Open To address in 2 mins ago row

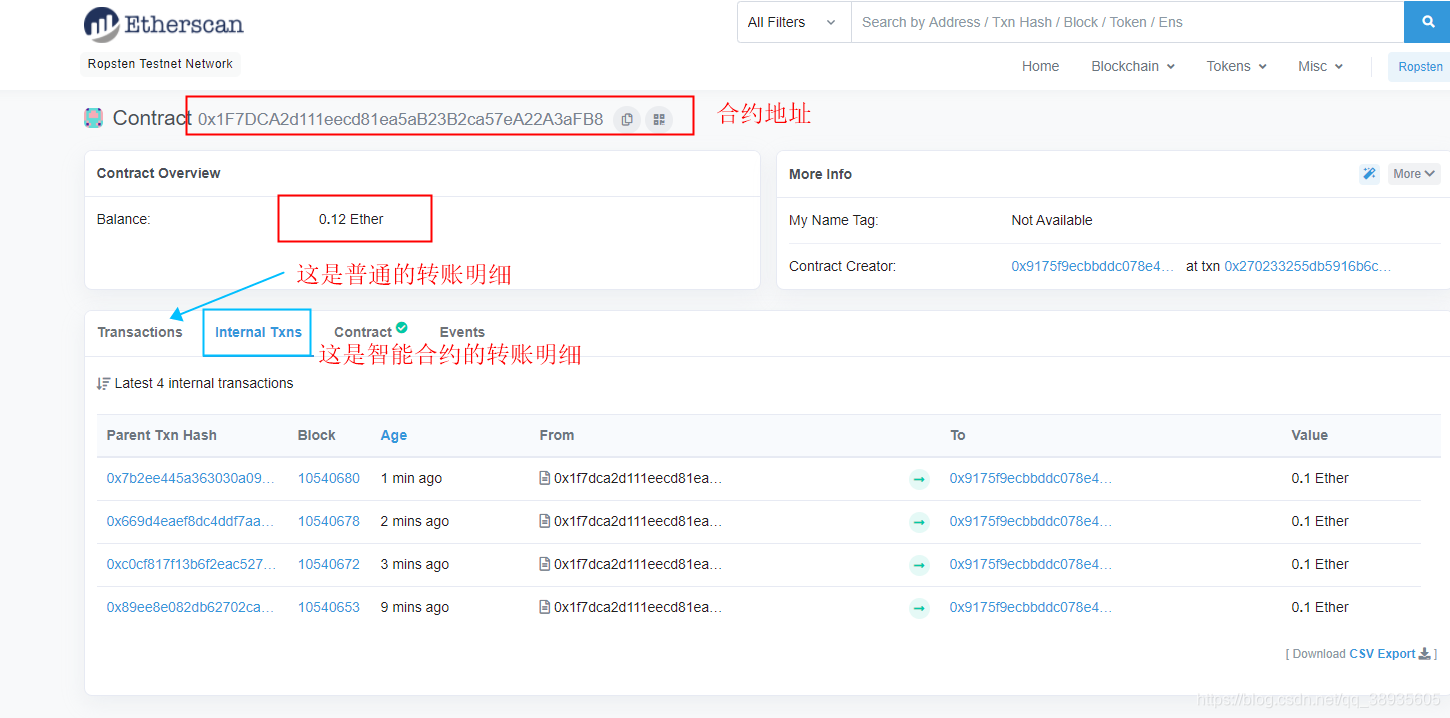click(x=1031, y=521)
